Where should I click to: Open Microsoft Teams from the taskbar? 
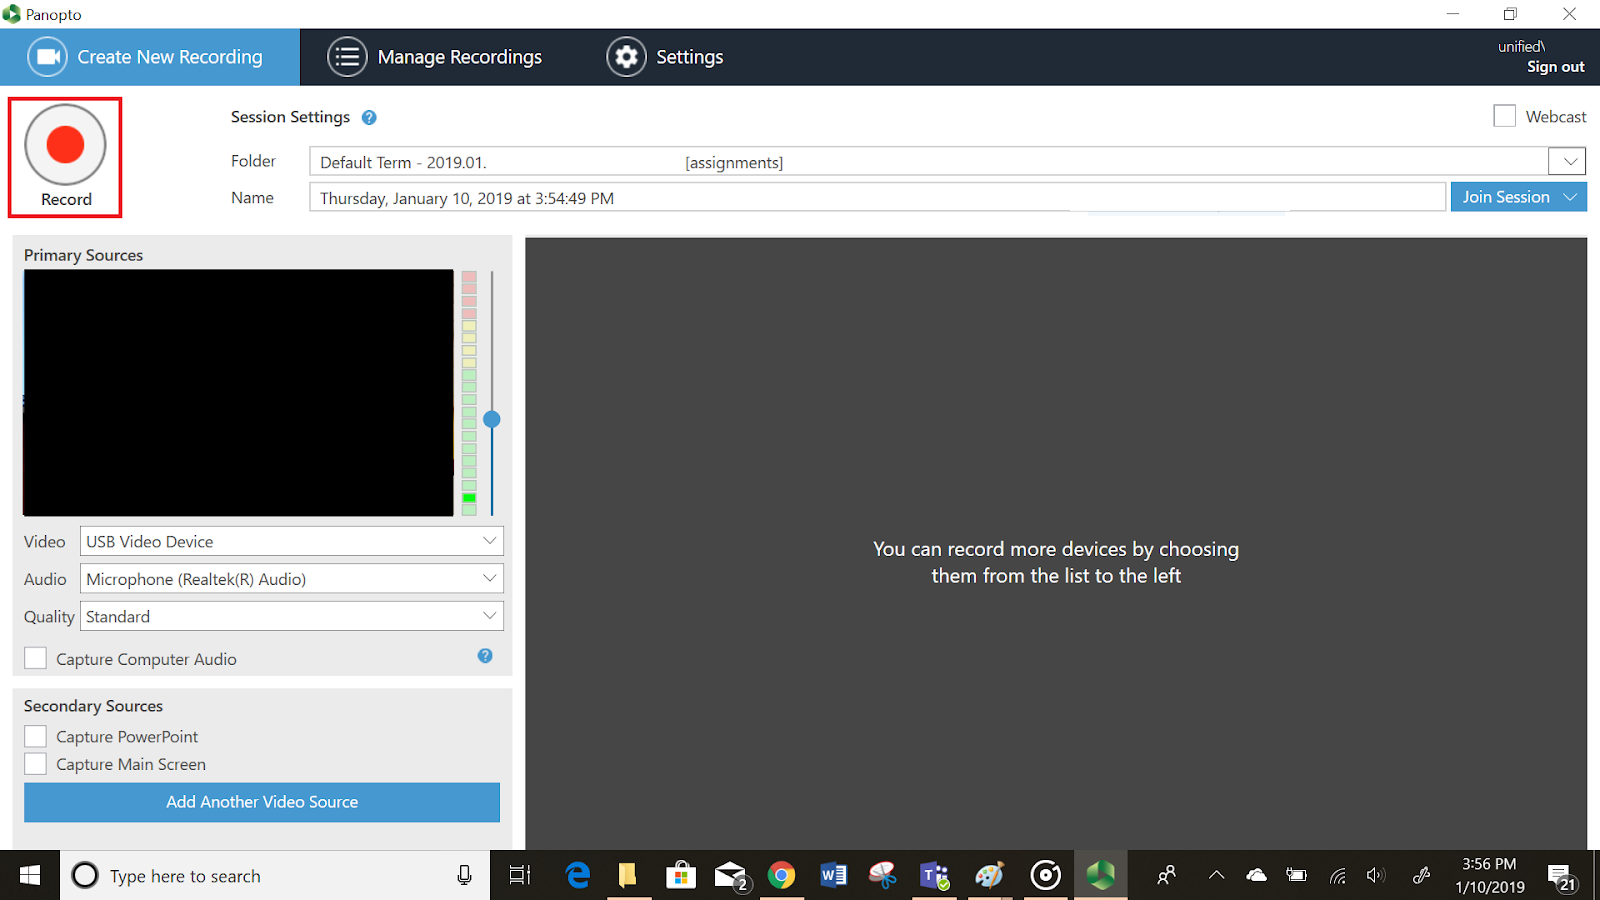(935, 876)
